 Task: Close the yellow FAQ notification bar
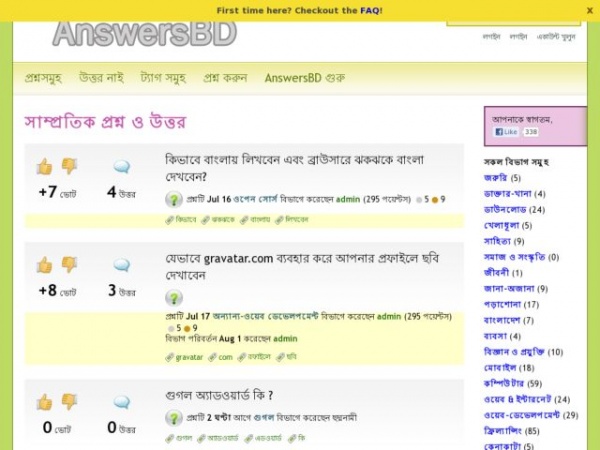[590, 11]
